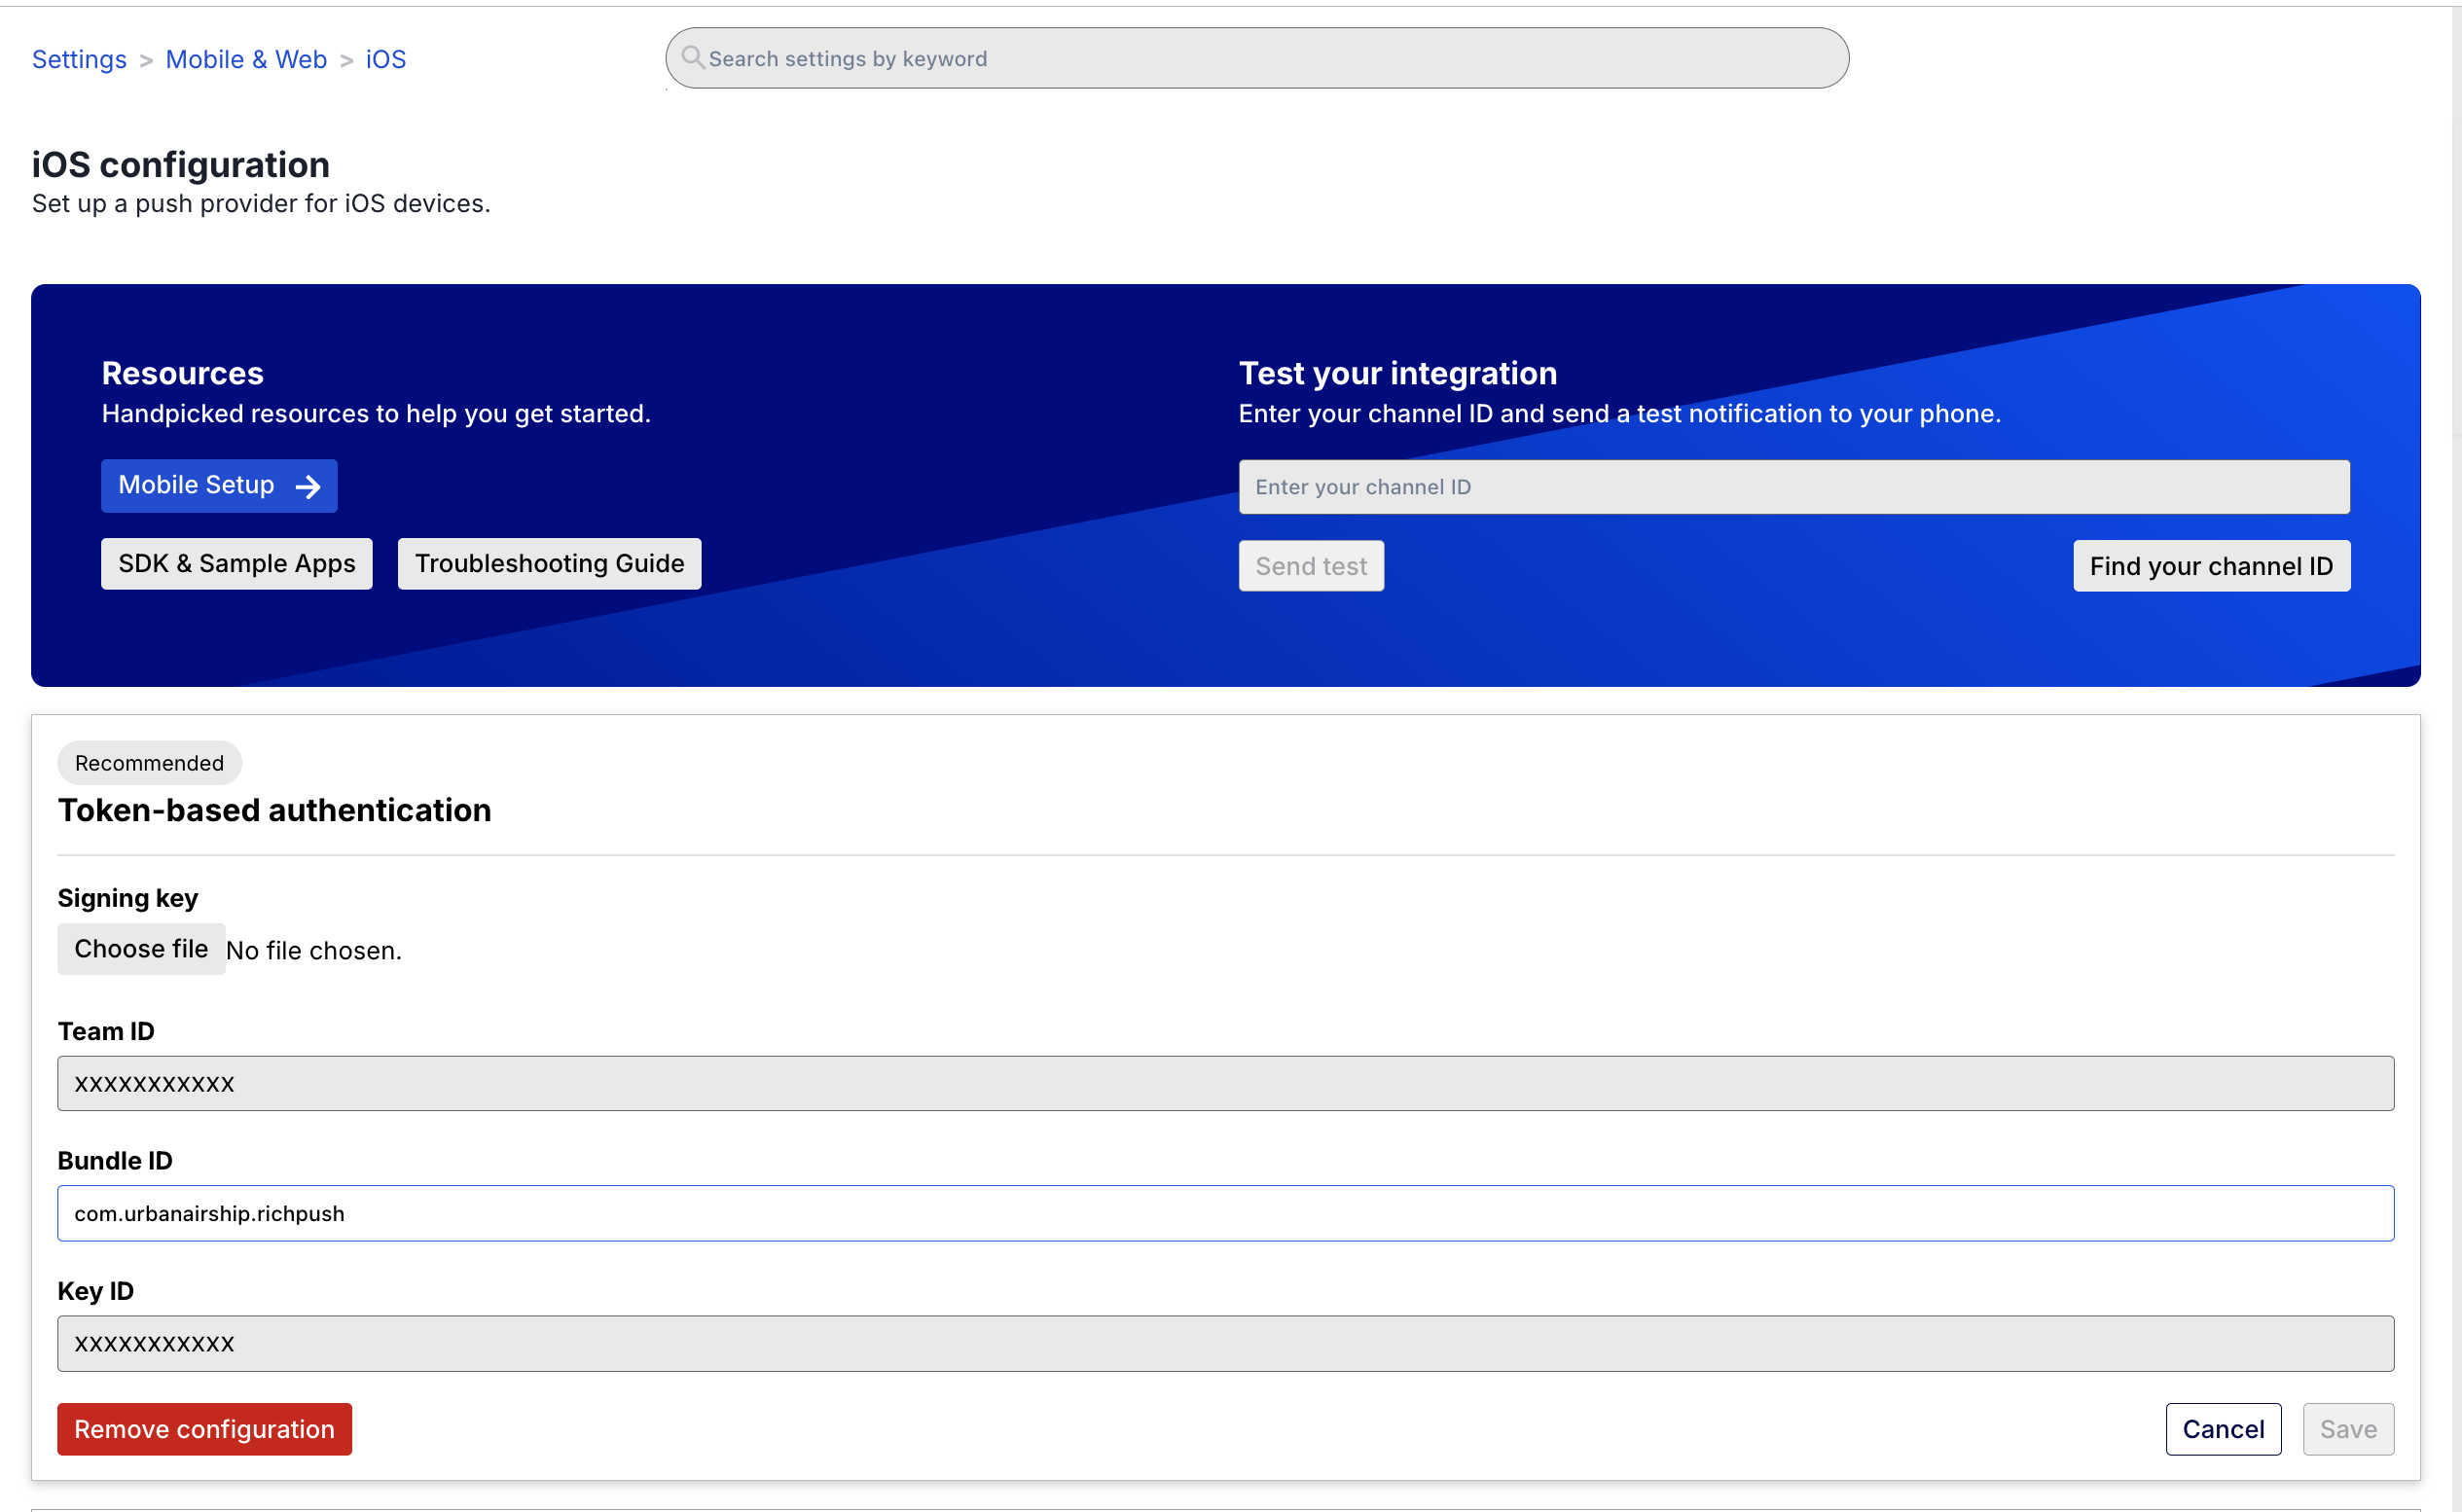Click Find your channel ID

pos(2211,566)
